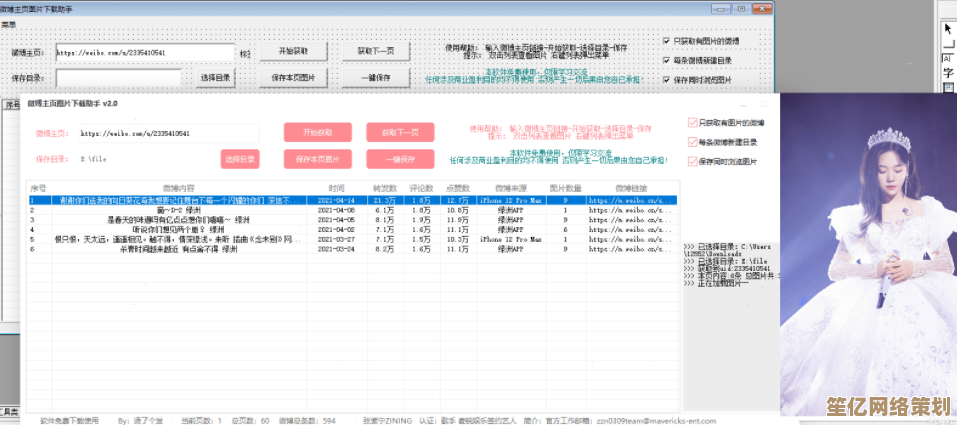
Task: Click the pink 选择目录 button
Action: click(x=240, y=159)
